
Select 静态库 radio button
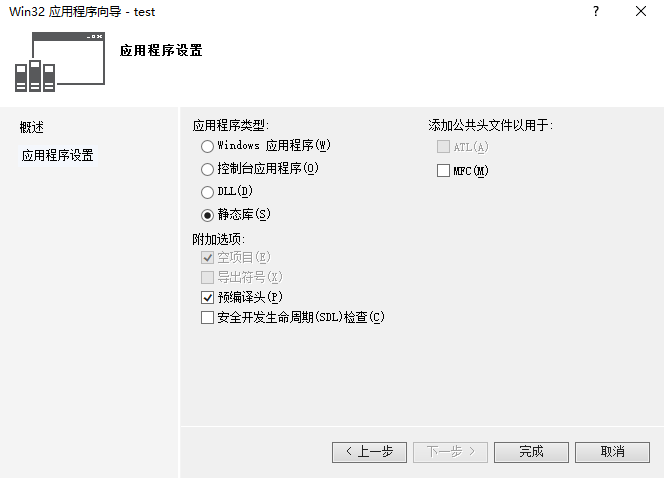pos(208,214)
